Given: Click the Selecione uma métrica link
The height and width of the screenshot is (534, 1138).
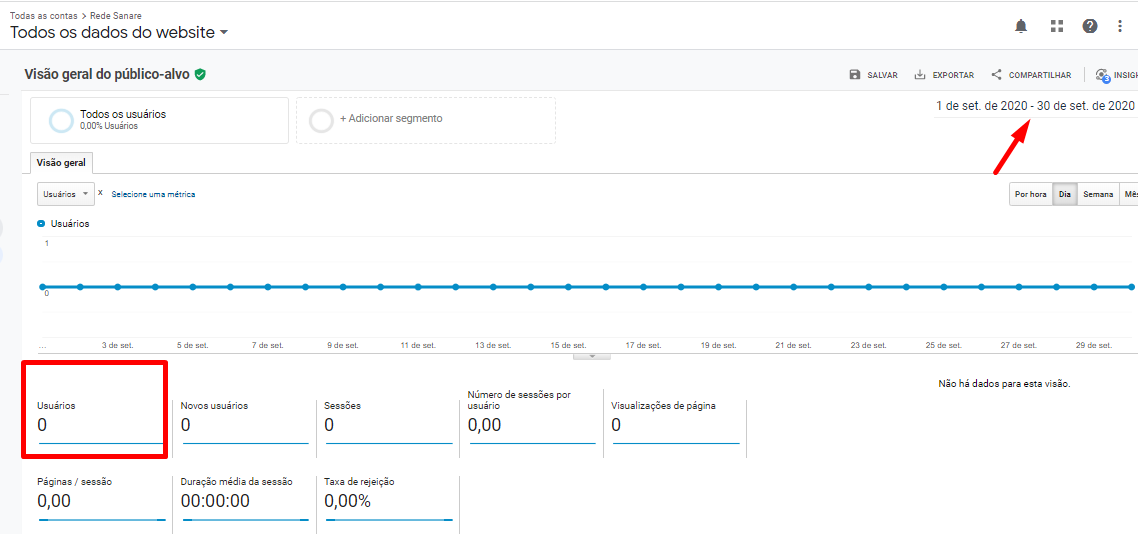Looking at the screenshot, I should click(153, 194).
